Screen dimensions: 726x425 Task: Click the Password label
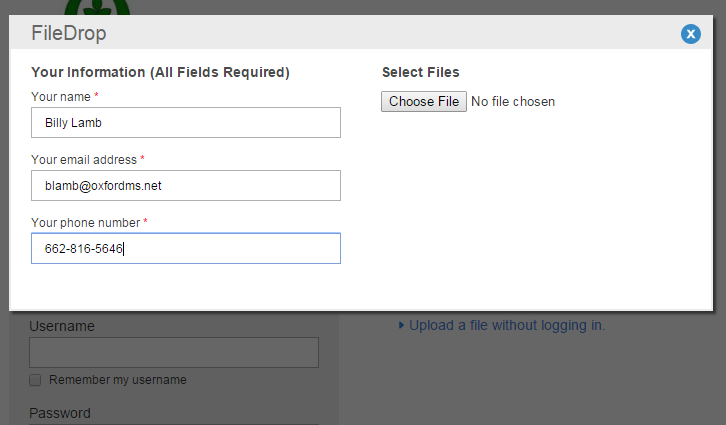(60, 413)
